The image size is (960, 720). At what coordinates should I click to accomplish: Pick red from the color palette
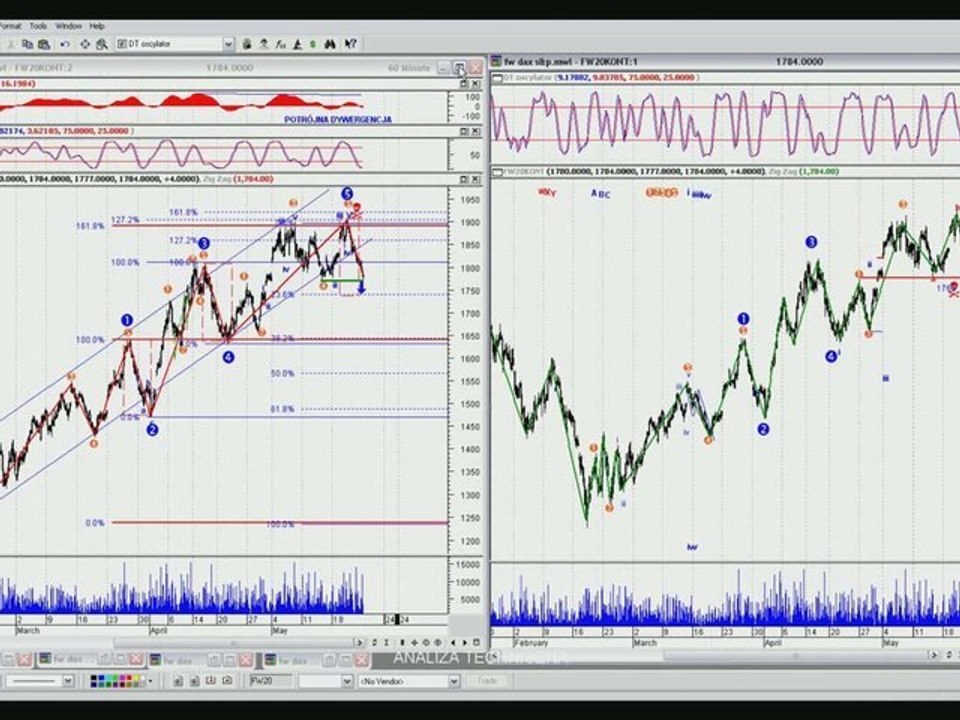[x=130, y=678]
